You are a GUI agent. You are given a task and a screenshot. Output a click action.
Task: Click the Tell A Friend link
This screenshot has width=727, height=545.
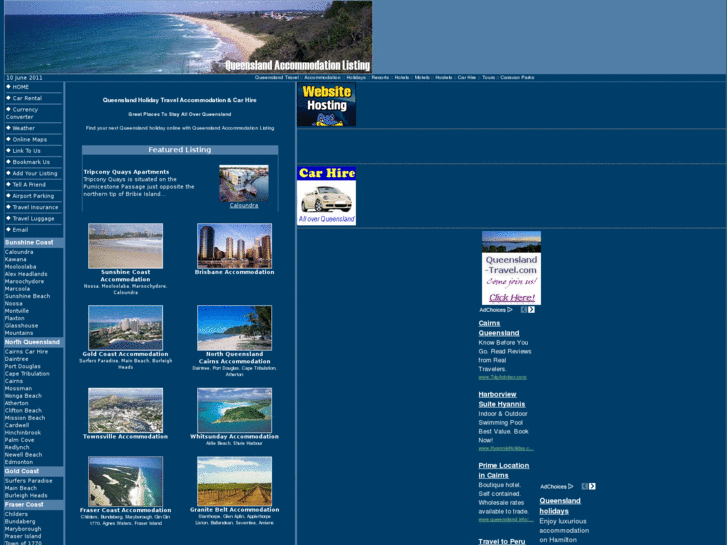pos(29,185)
